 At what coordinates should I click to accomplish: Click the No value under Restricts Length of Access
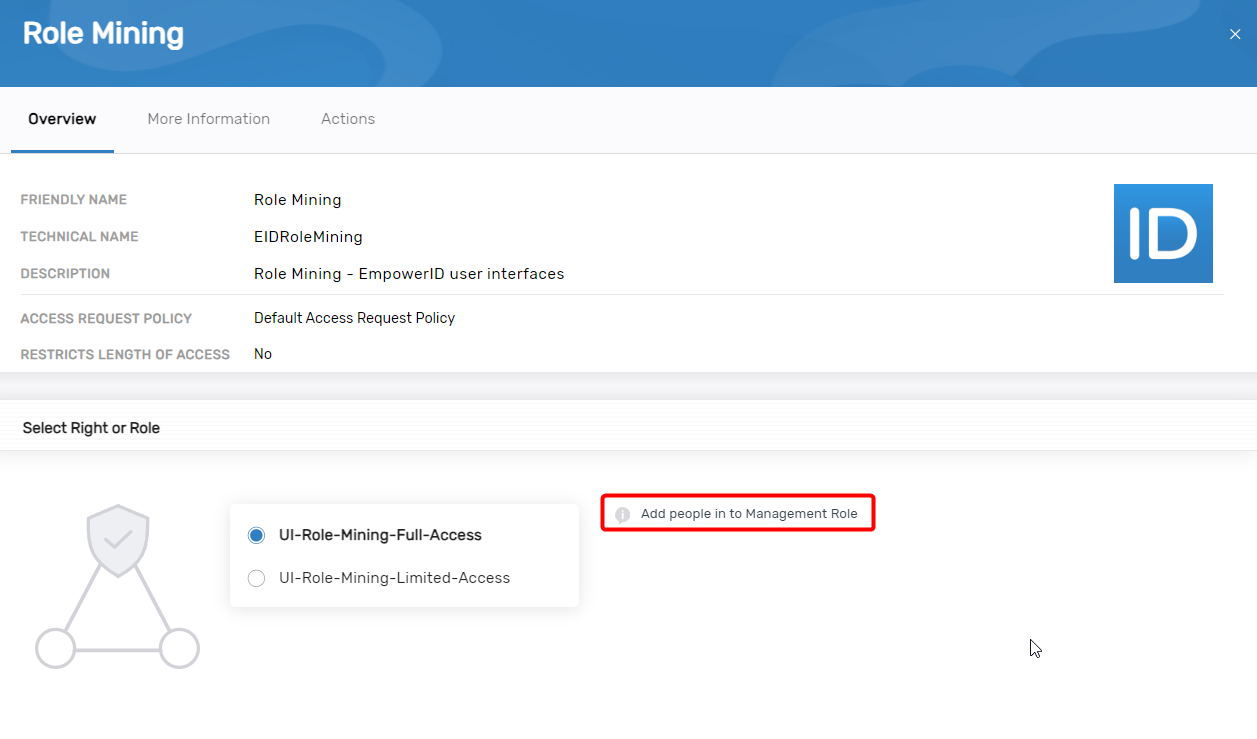(x=262, y=353)
